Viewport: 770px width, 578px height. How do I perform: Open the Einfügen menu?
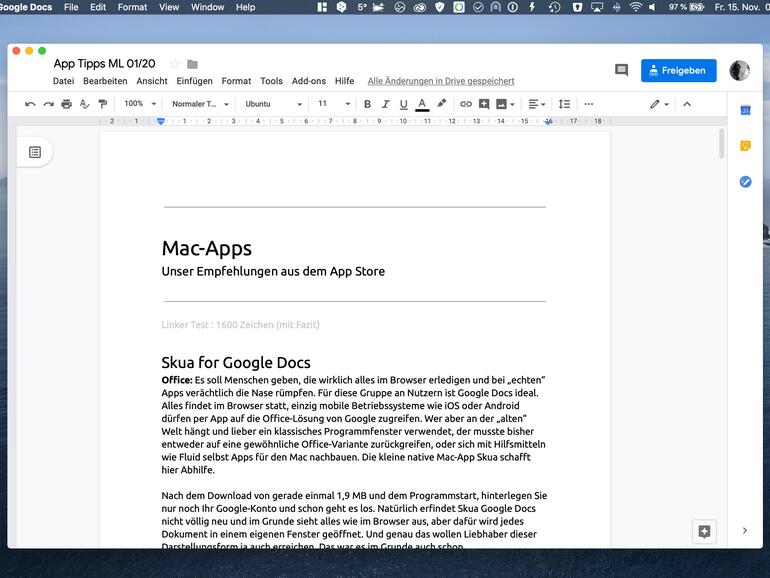coord(194,81)
